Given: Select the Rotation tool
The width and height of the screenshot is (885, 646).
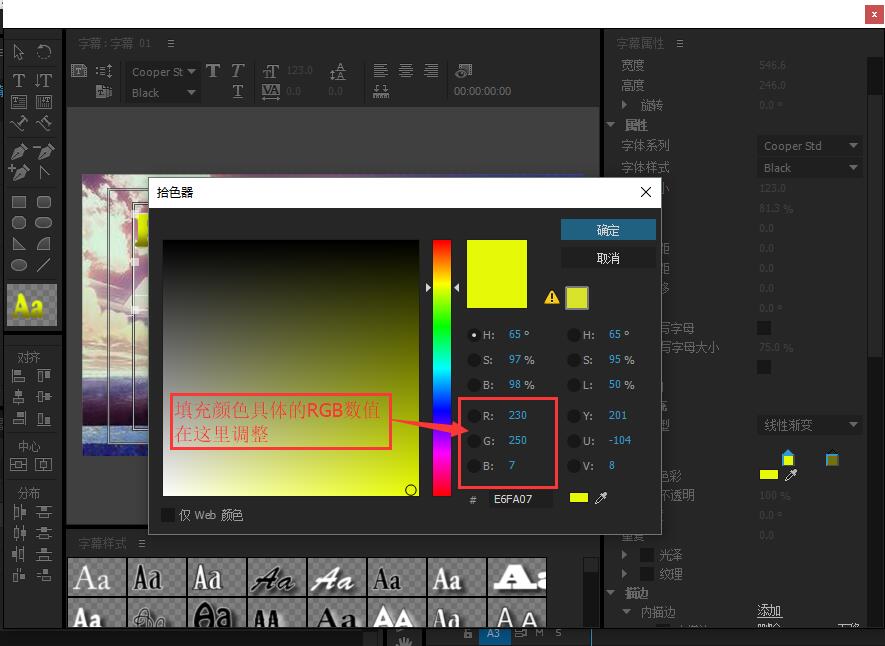Looking at the screenshot, I should coord(43,52).
